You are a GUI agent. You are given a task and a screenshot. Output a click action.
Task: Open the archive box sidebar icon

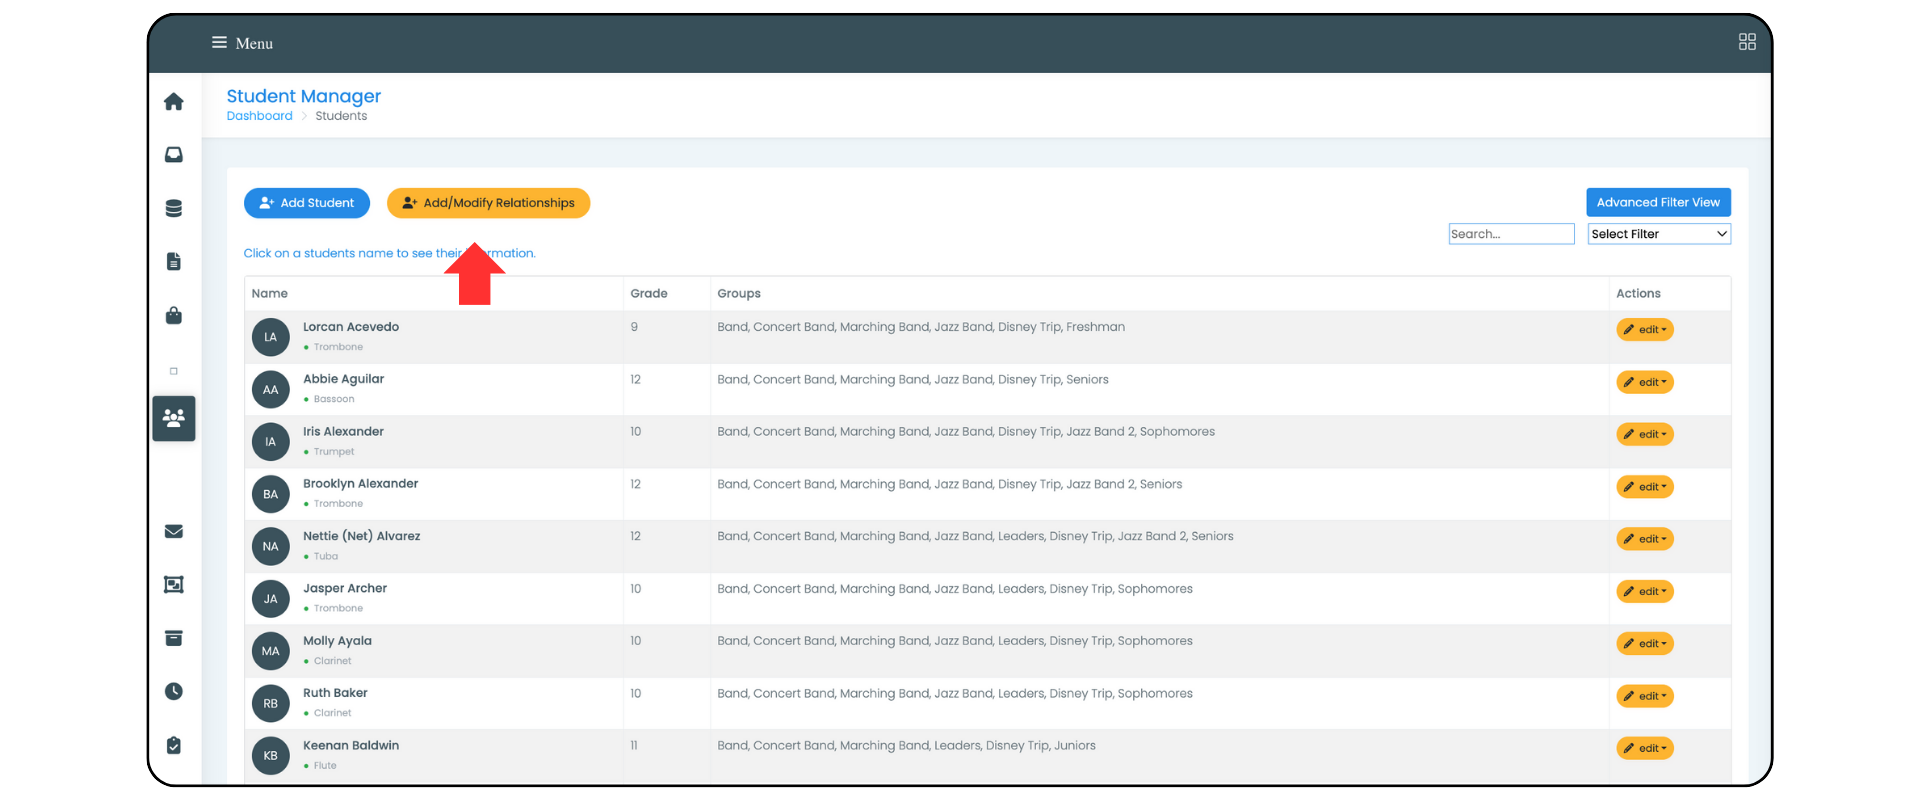[174, 638]
